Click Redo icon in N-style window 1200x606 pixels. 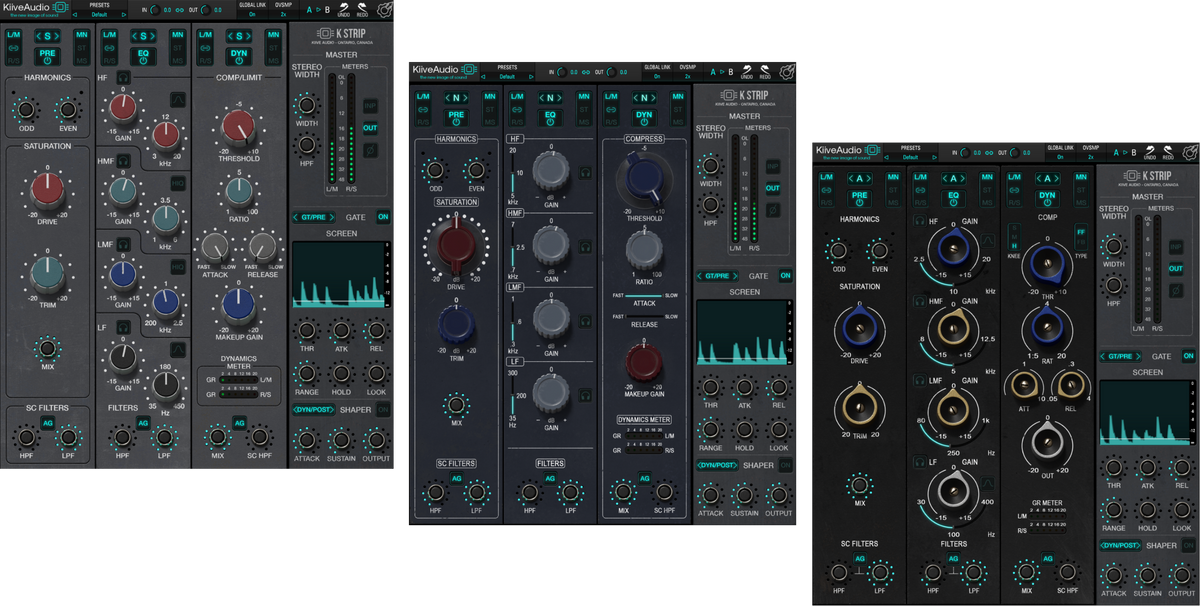click(764, 73)
